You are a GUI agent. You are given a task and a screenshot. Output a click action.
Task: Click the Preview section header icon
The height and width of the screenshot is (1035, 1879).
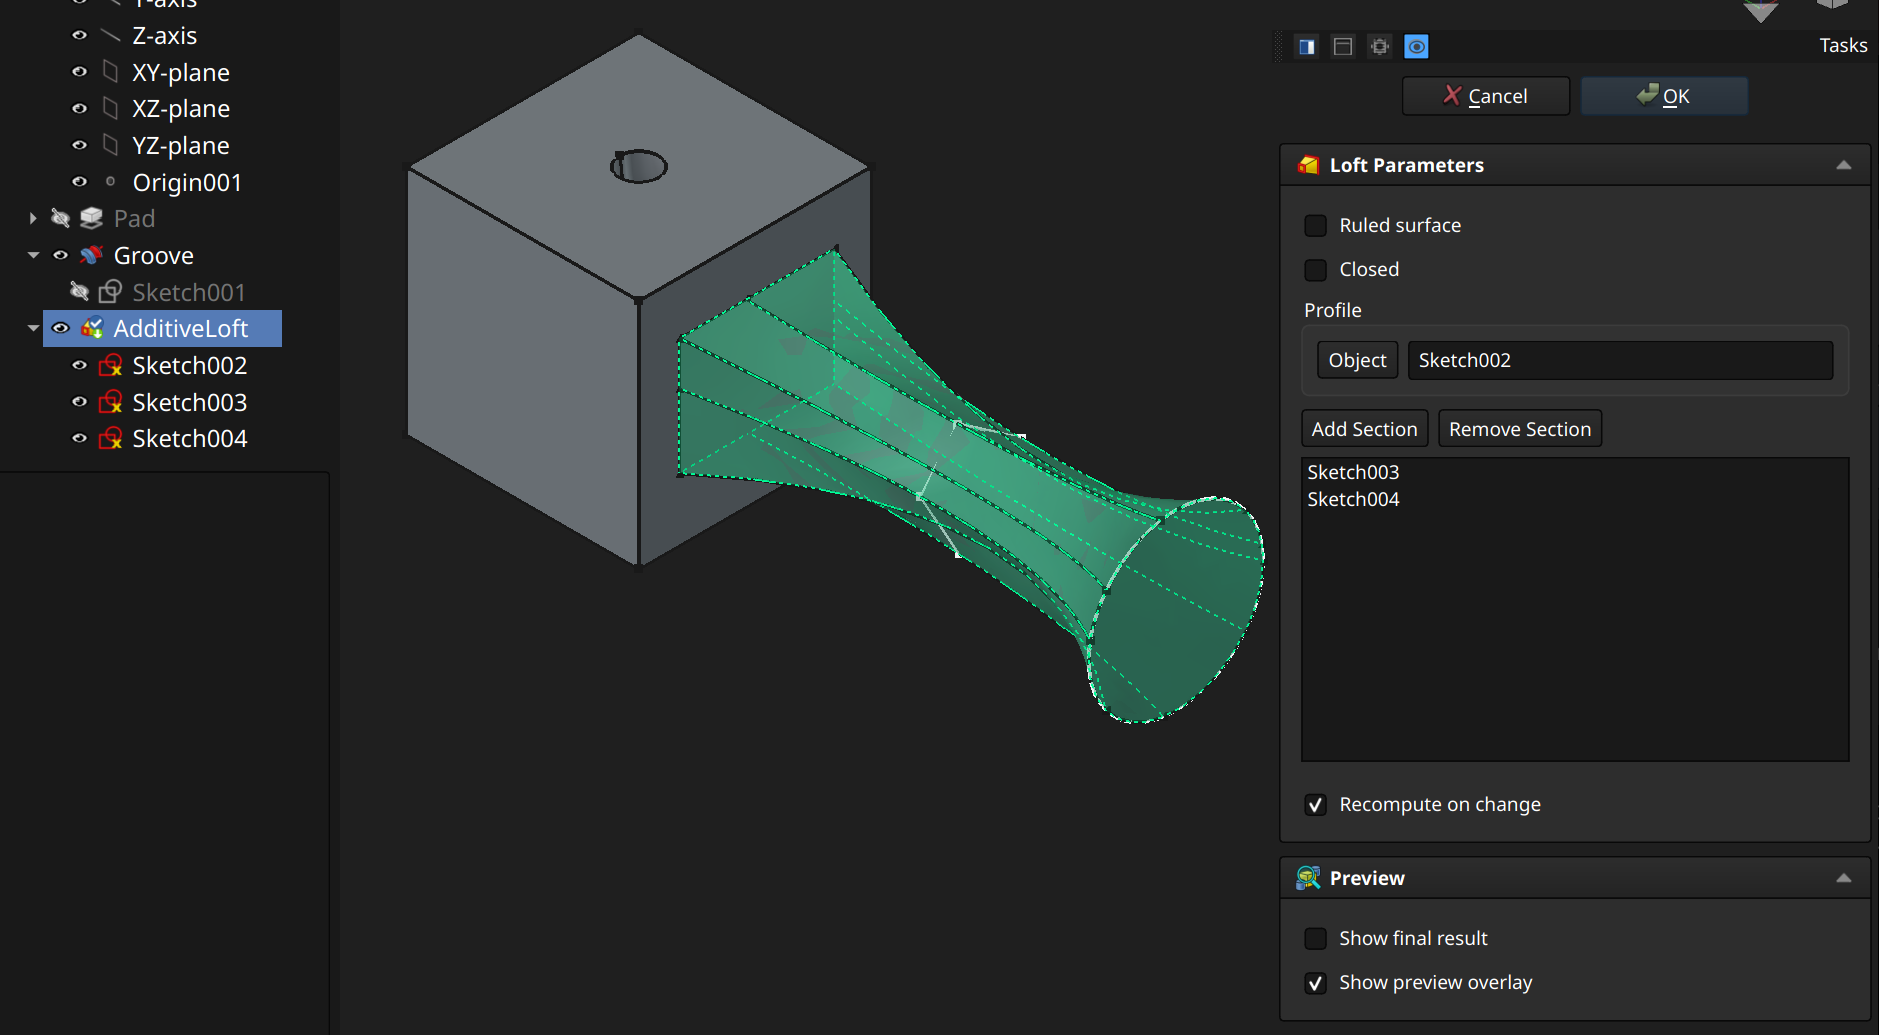coord(1308,878)
